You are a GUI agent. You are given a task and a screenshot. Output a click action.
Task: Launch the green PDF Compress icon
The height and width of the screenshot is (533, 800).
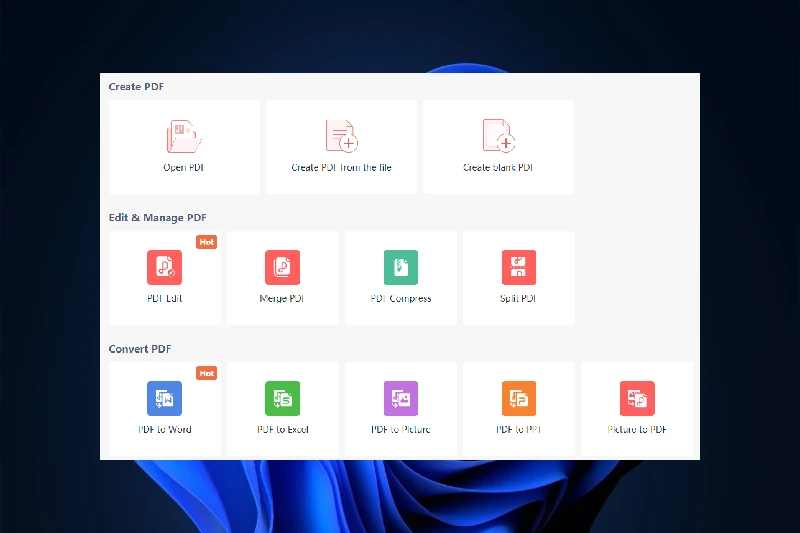(x=401, y=267)
